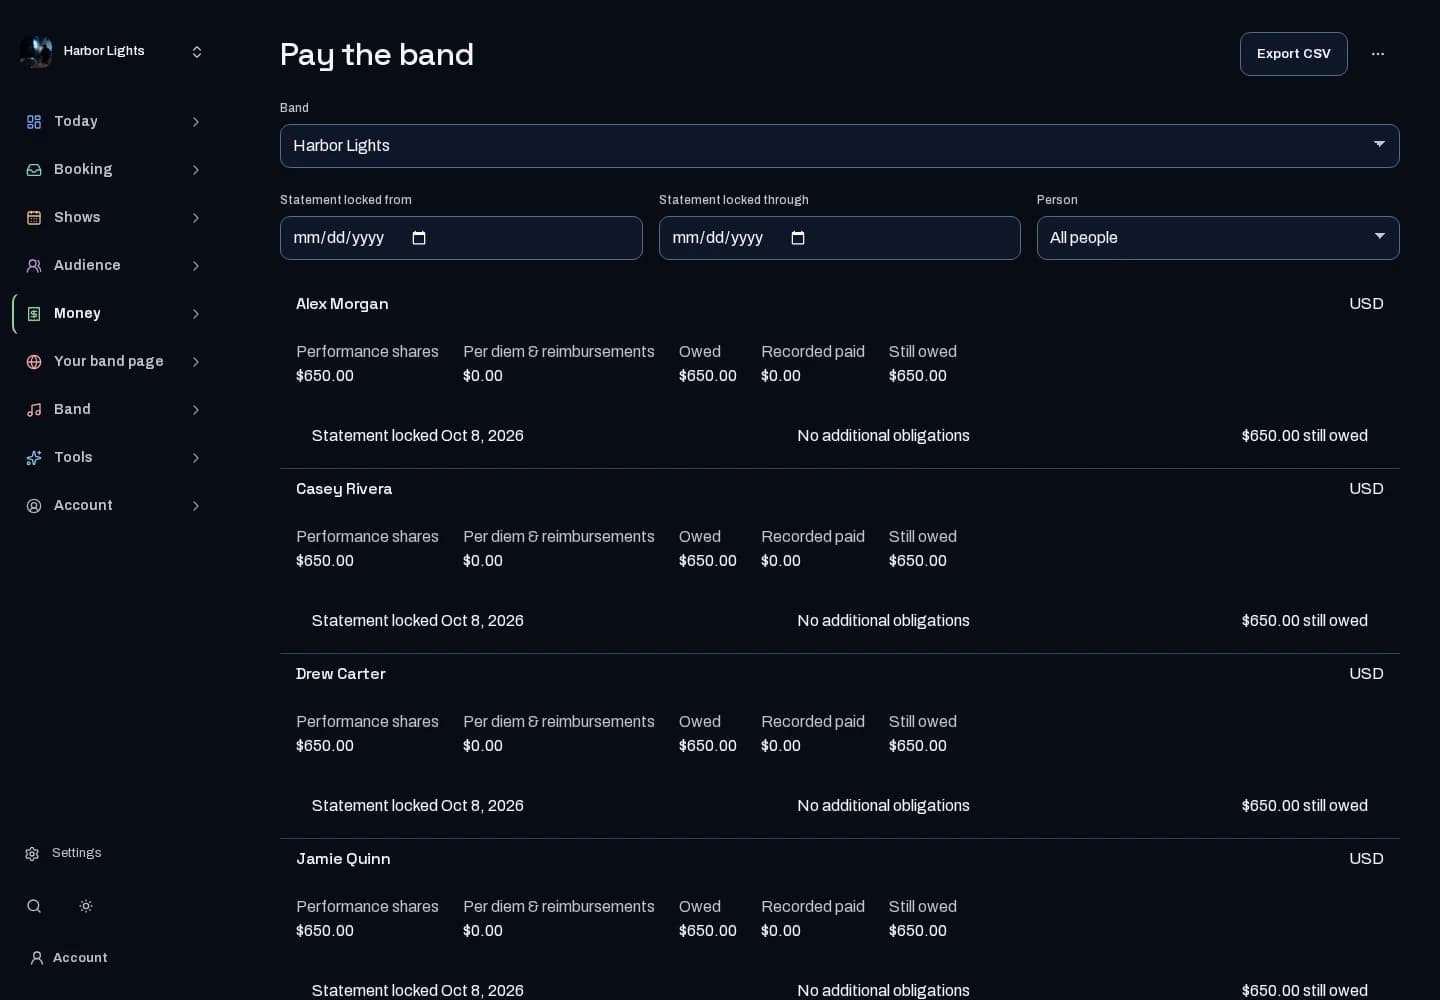Click the Shows calendar icon
1440x1000 pixels.
tap(34, 218)
